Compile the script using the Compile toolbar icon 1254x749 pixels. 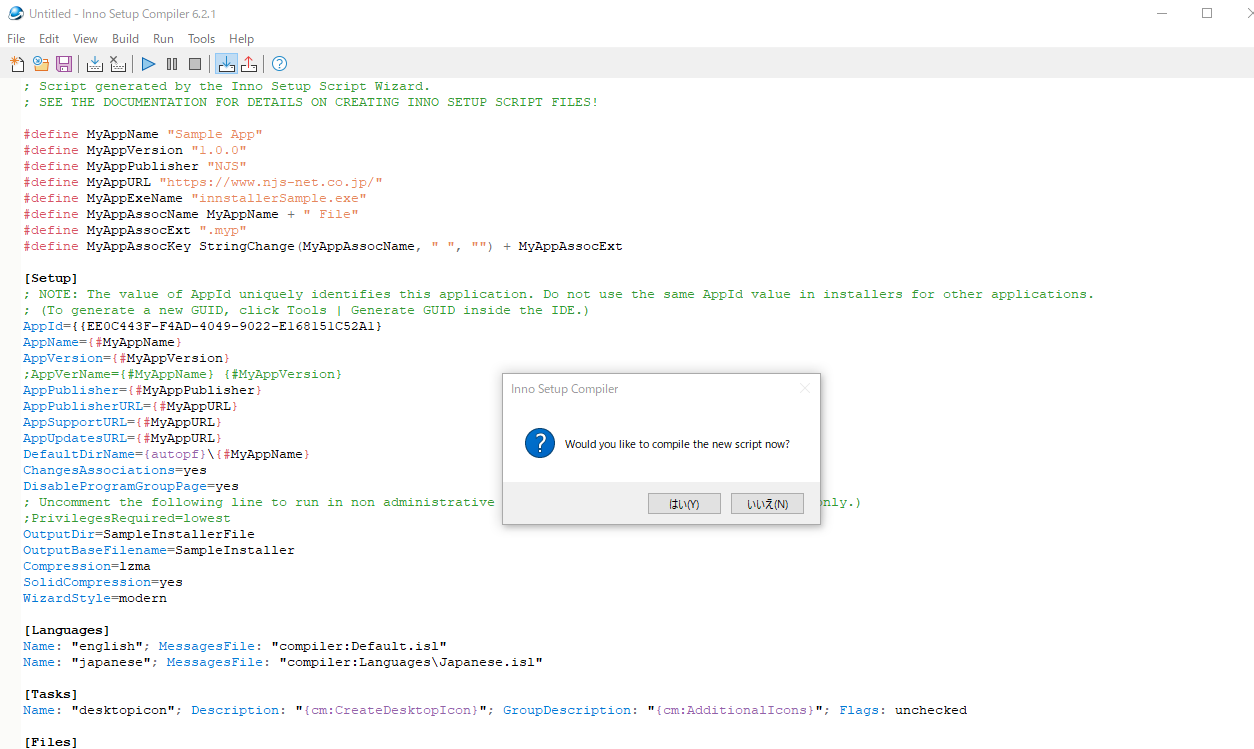(95, 64)
